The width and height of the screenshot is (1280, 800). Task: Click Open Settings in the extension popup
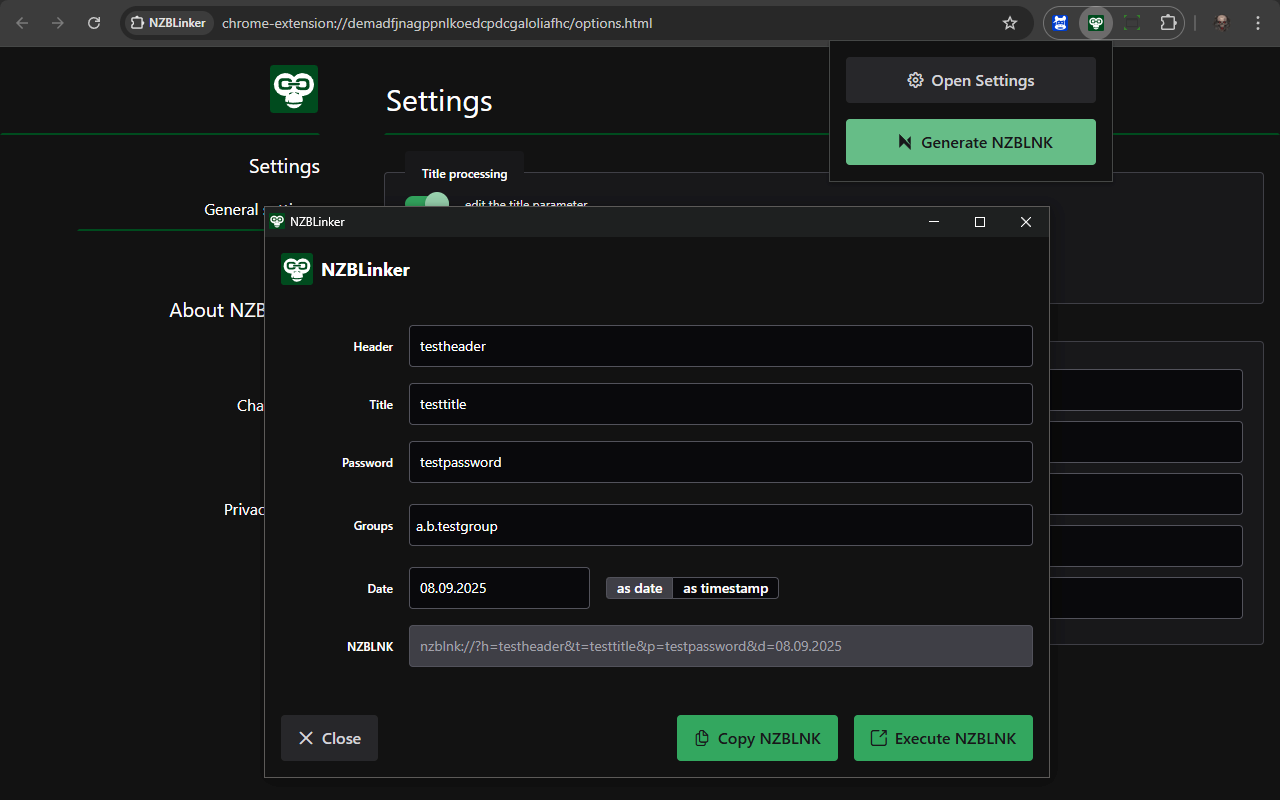click(x=970, y=80)
